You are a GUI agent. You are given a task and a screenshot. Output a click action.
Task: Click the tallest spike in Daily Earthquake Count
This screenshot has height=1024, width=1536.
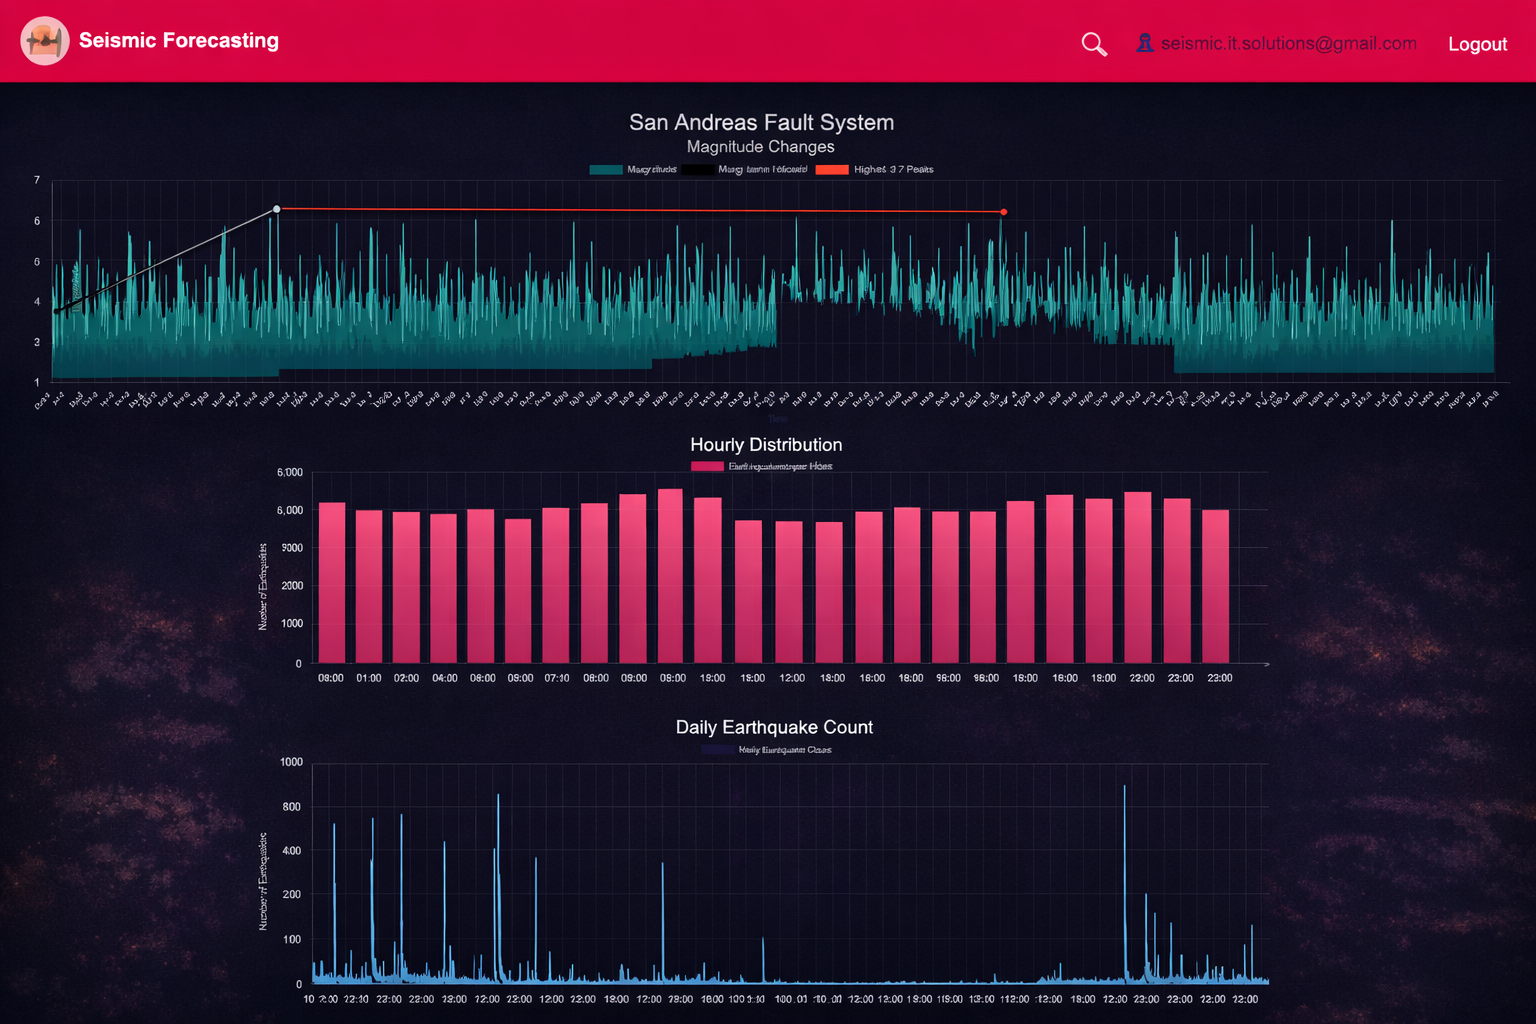click(x=1124, y=880)
